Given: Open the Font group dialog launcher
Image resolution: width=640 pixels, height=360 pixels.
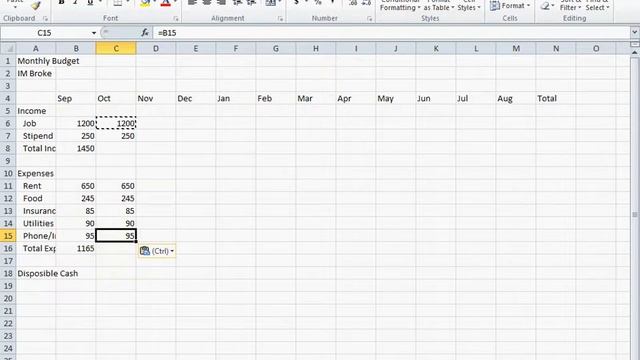Looking at the screenshot, I should tap(176, 19).
